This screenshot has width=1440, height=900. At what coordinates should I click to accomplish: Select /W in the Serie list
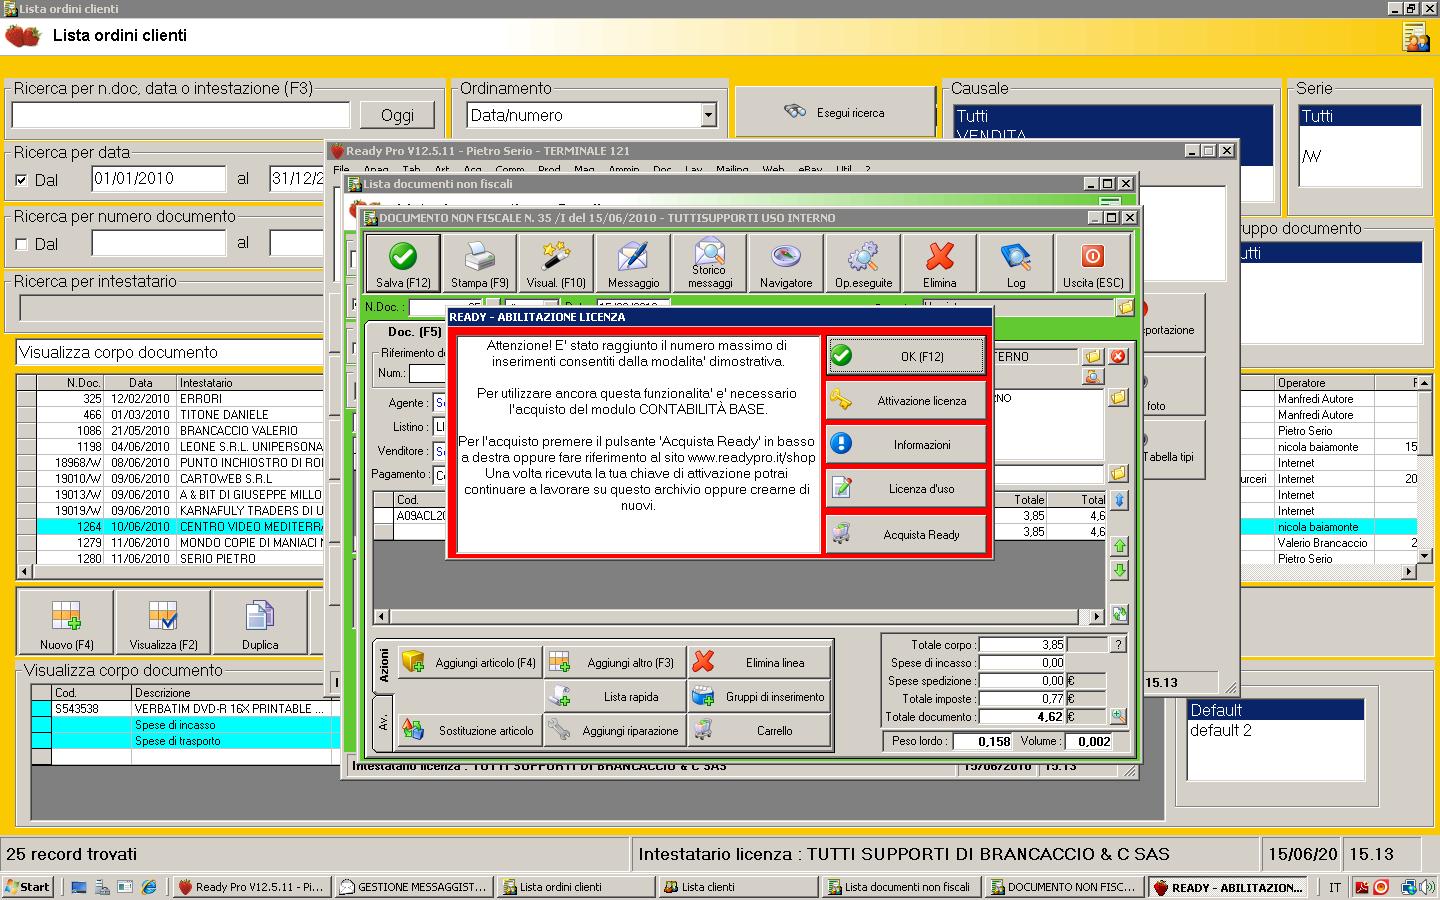pos(1360,156)
